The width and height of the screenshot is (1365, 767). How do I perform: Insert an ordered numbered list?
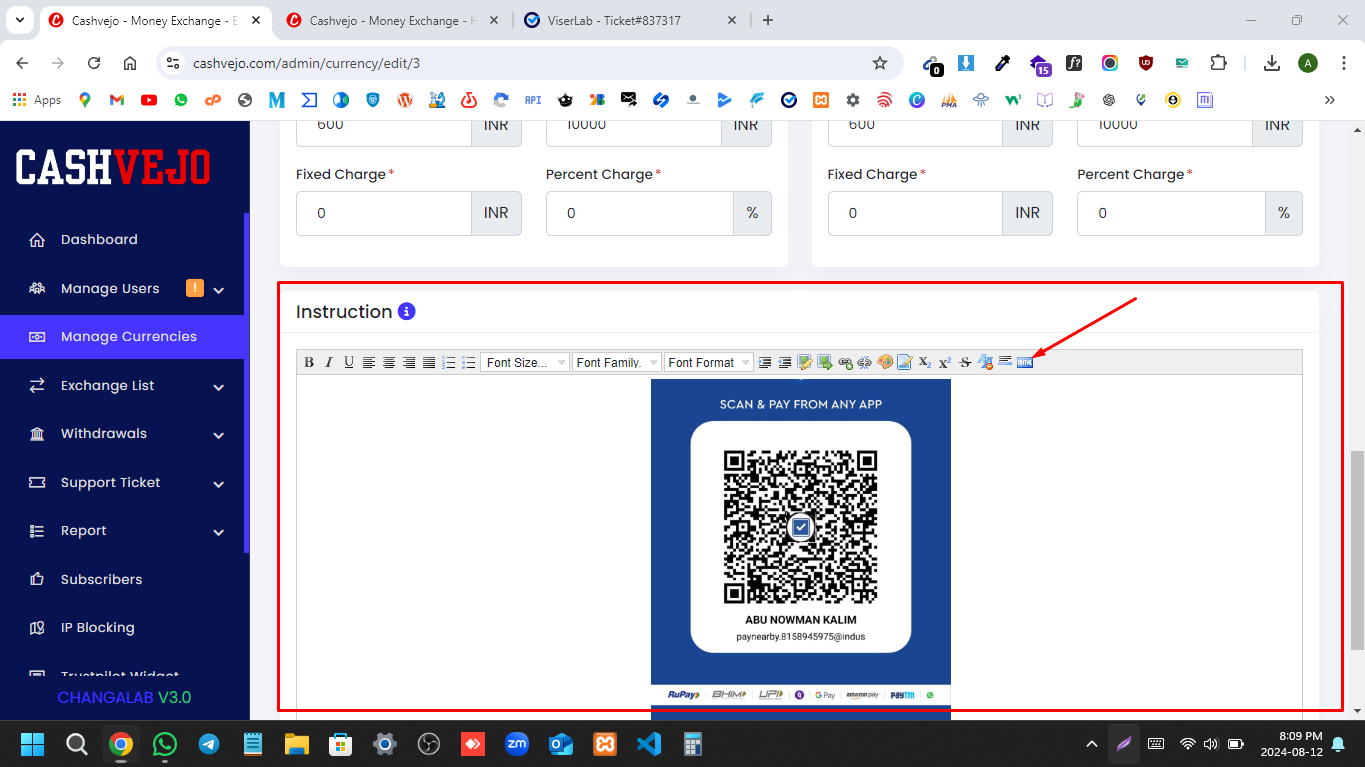point(449,362)
